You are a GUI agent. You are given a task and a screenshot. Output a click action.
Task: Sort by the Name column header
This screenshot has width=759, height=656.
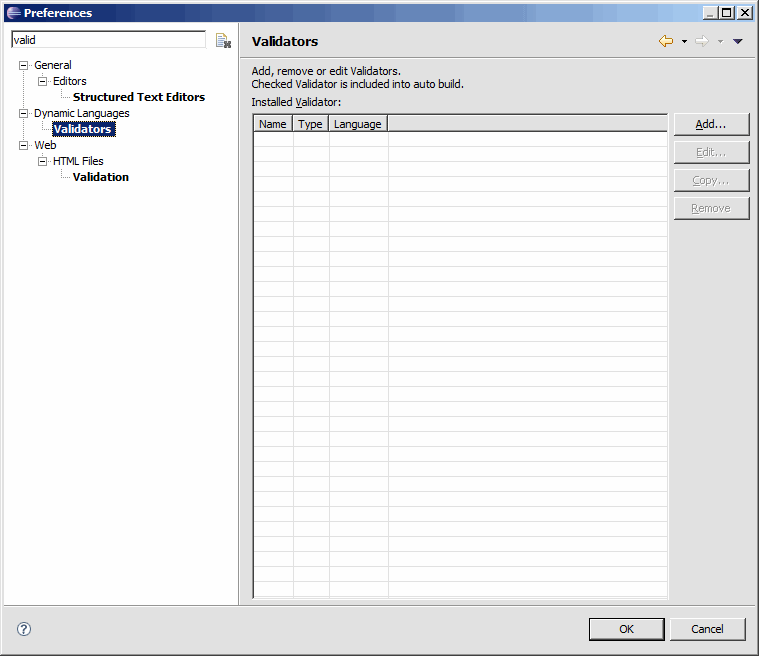[273, 124]
